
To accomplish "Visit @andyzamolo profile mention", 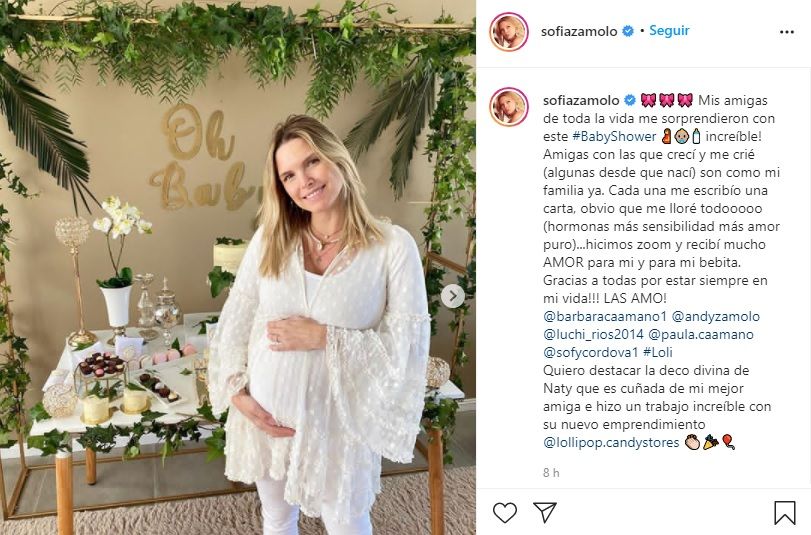I will [716, 316].
